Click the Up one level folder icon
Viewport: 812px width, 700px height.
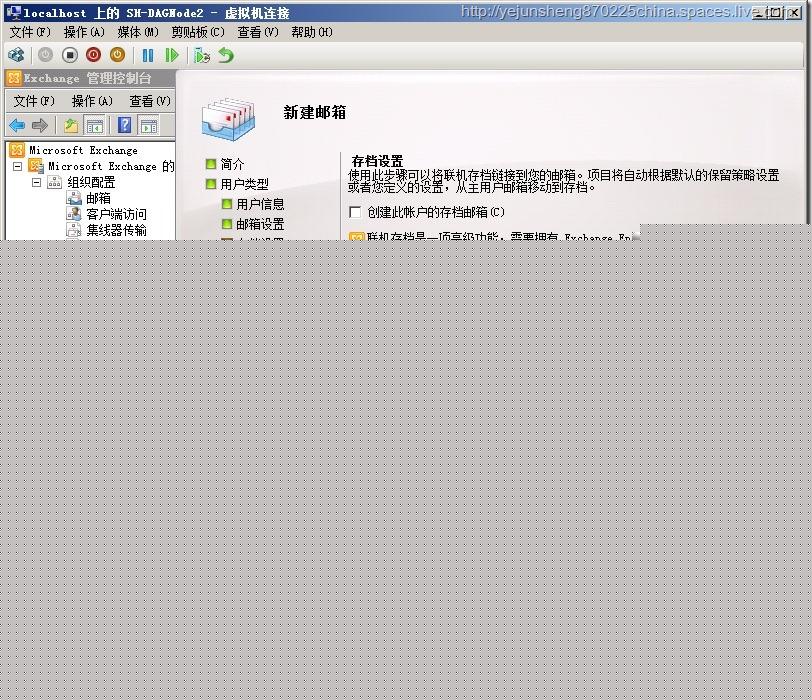pos(71,125)
